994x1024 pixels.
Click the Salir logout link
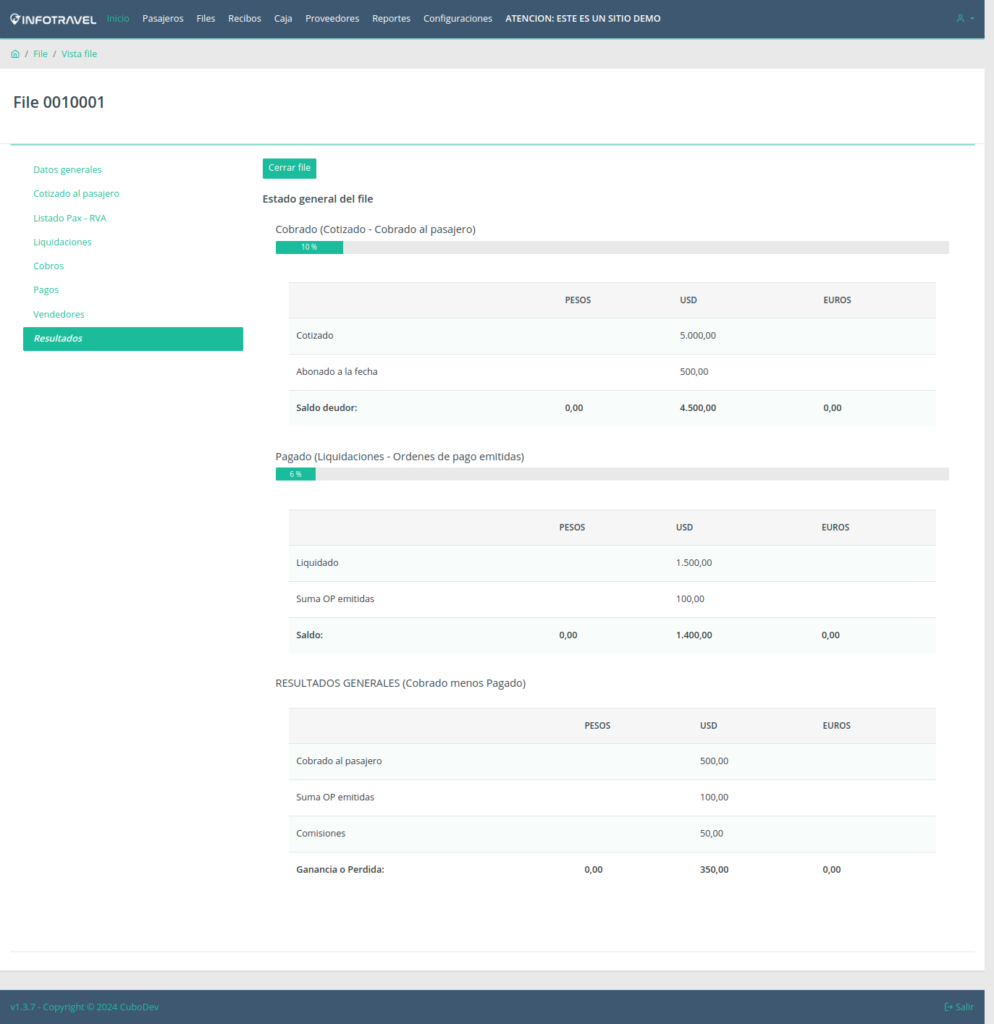959,1007
